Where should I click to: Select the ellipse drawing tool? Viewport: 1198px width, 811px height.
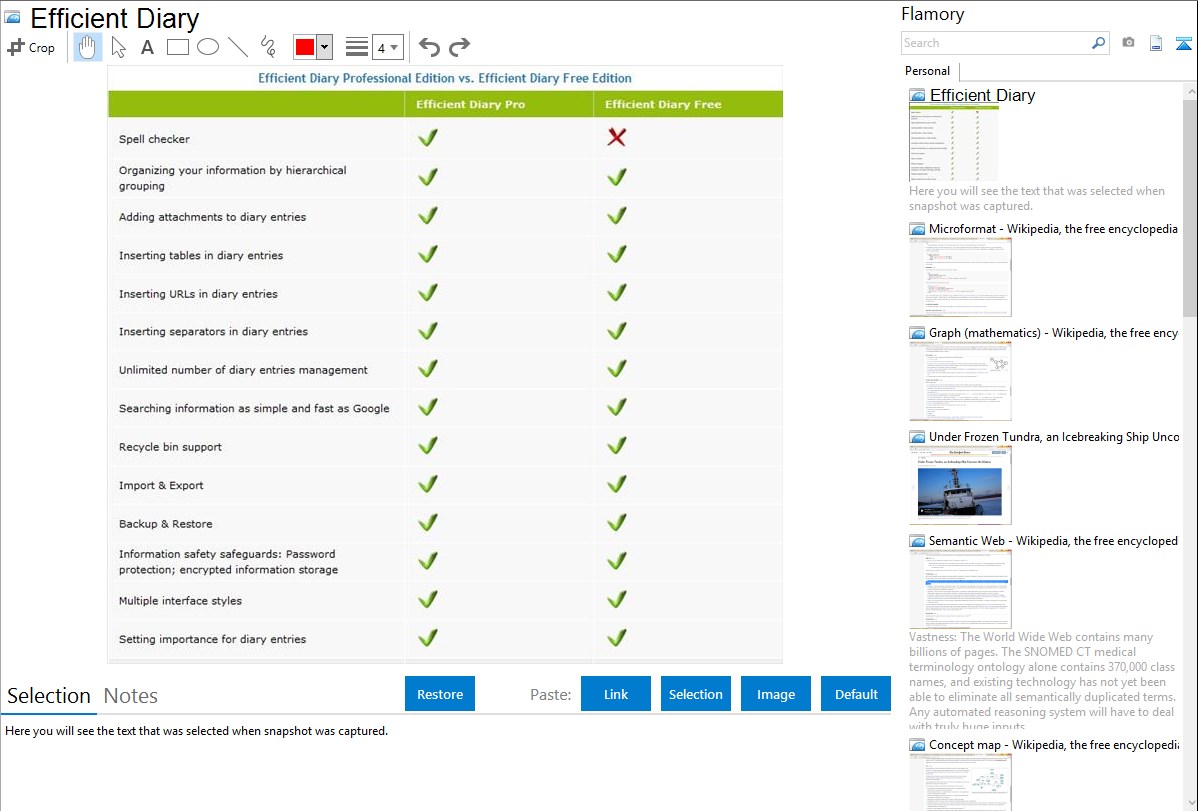click(x=208, y=47)
